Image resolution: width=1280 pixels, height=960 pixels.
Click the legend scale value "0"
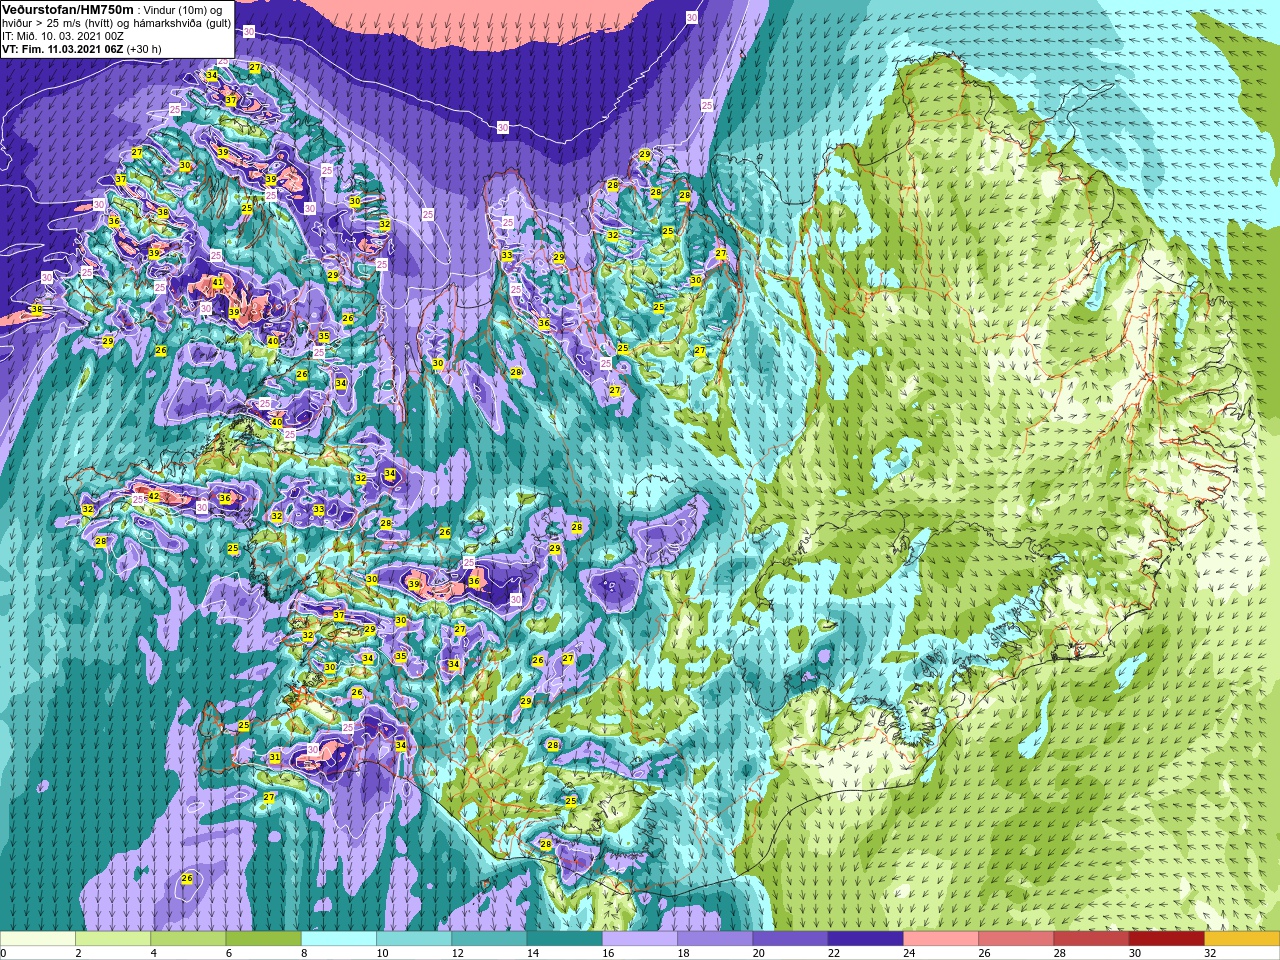click(x=4, y=953)
